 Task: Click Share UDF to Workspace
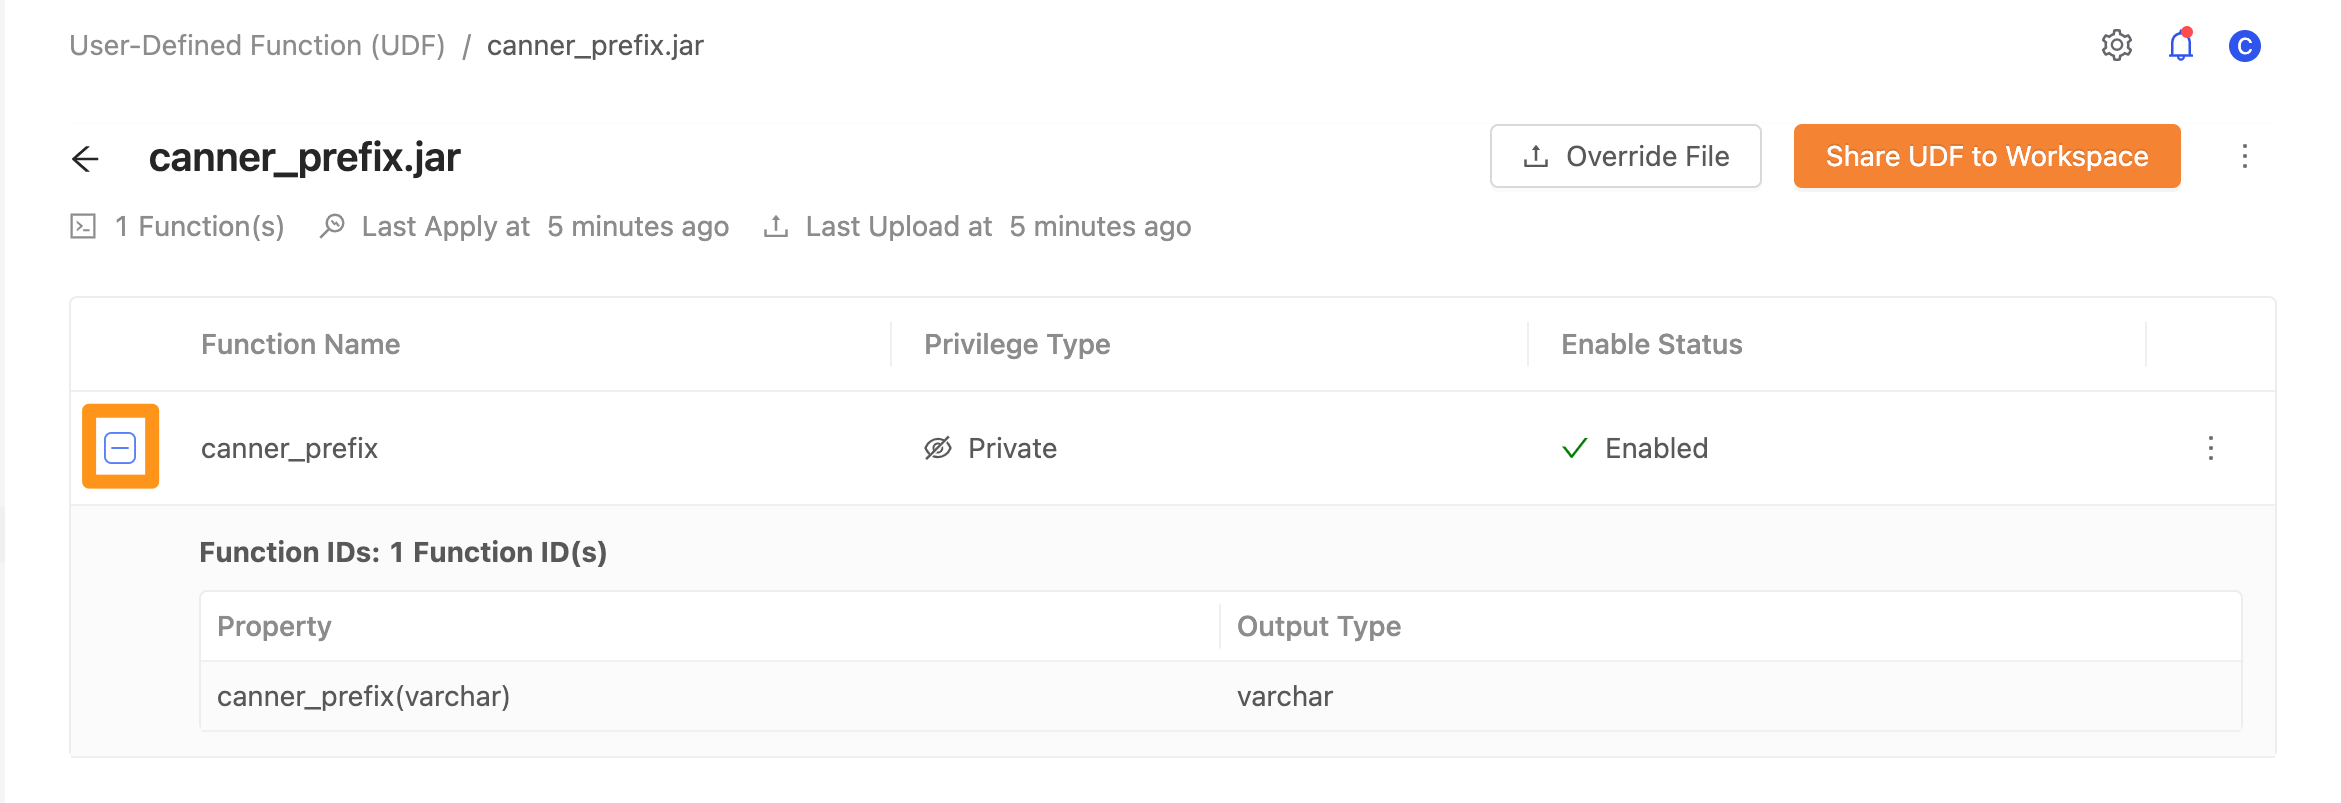1987,156
